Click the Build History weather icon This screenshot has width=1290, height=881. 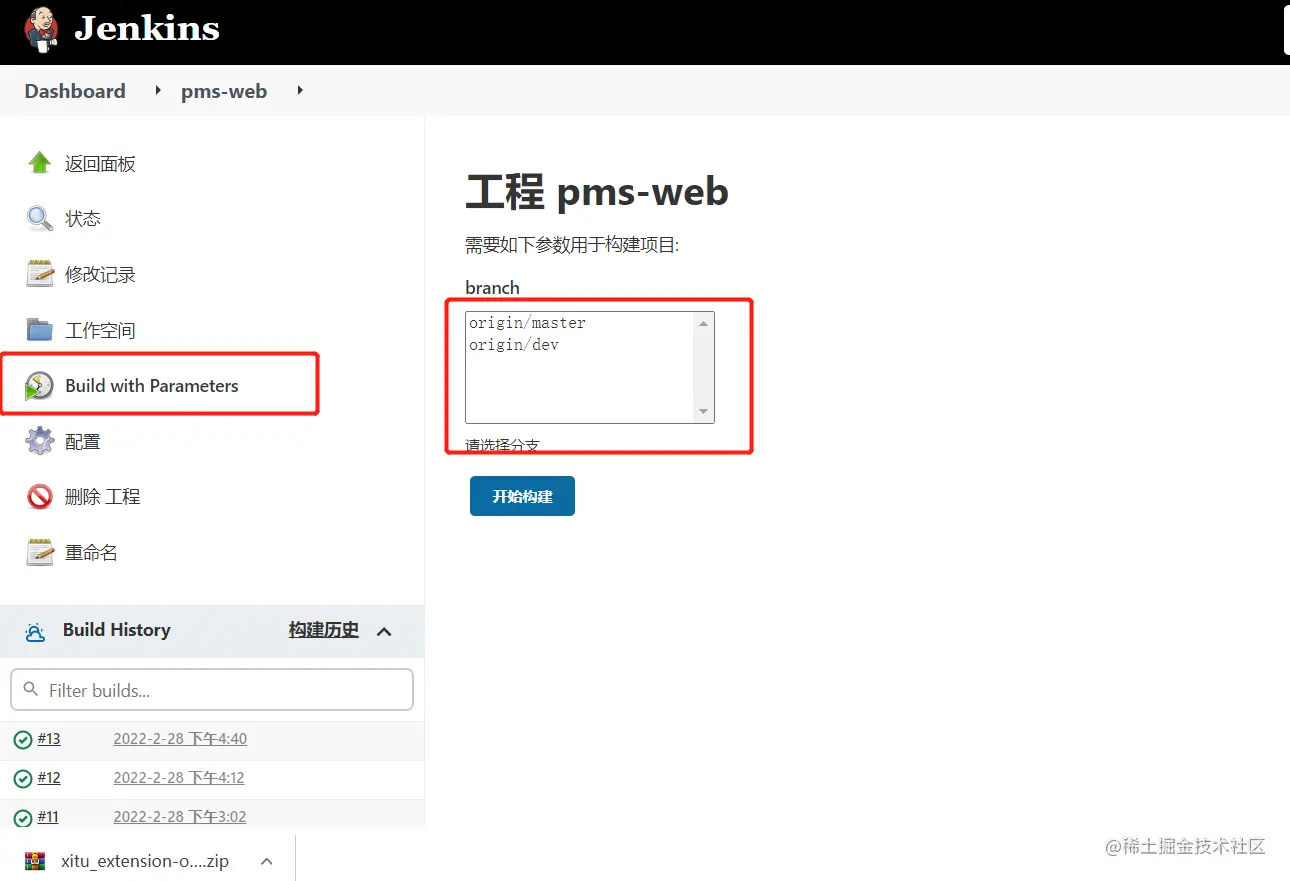[35, 631]
